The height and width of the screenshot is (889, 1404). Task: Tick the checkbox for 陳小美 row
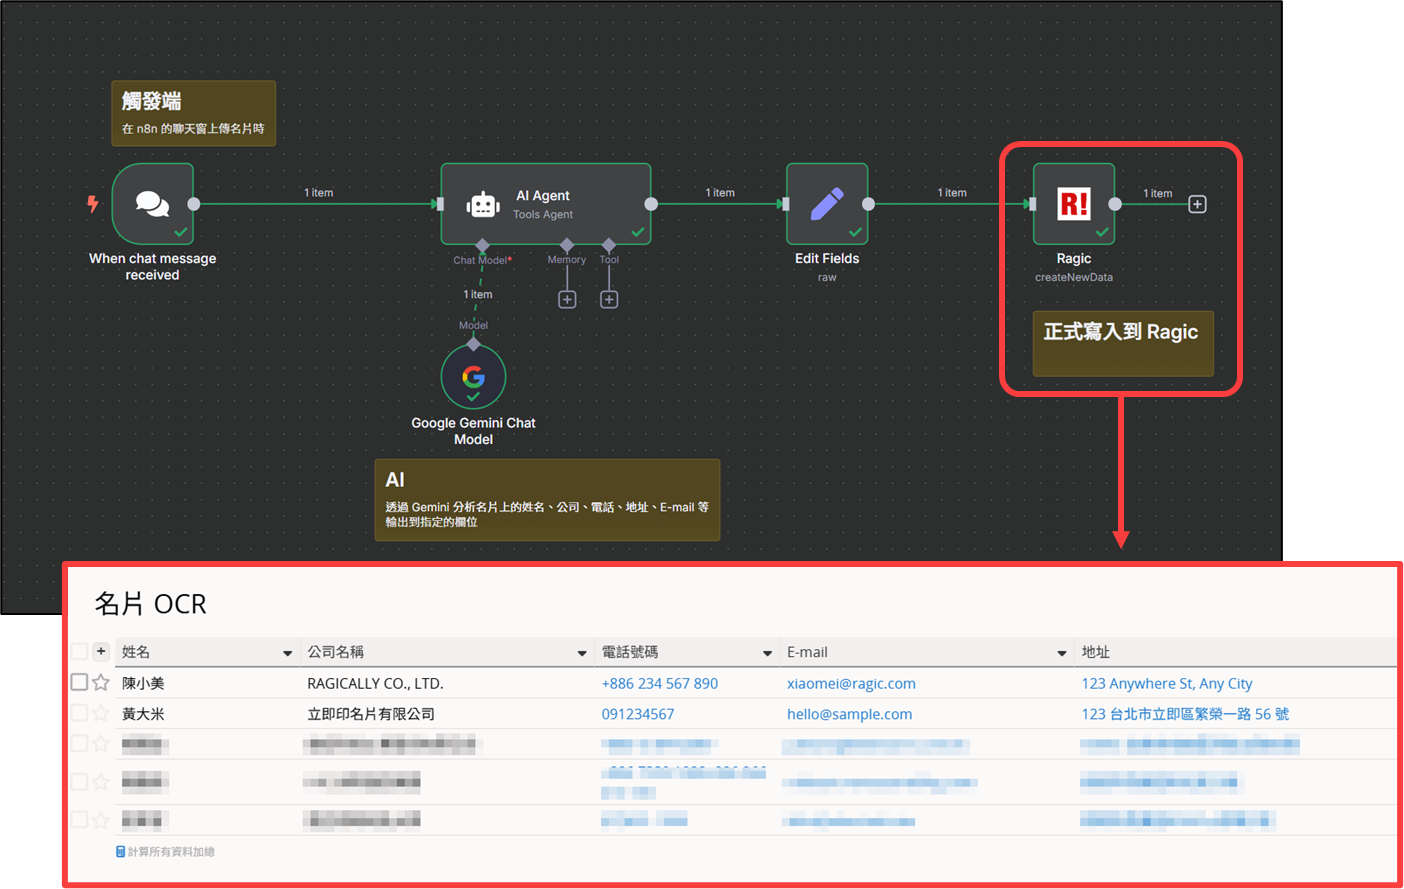pyautogui.click(x=79, y=682)
